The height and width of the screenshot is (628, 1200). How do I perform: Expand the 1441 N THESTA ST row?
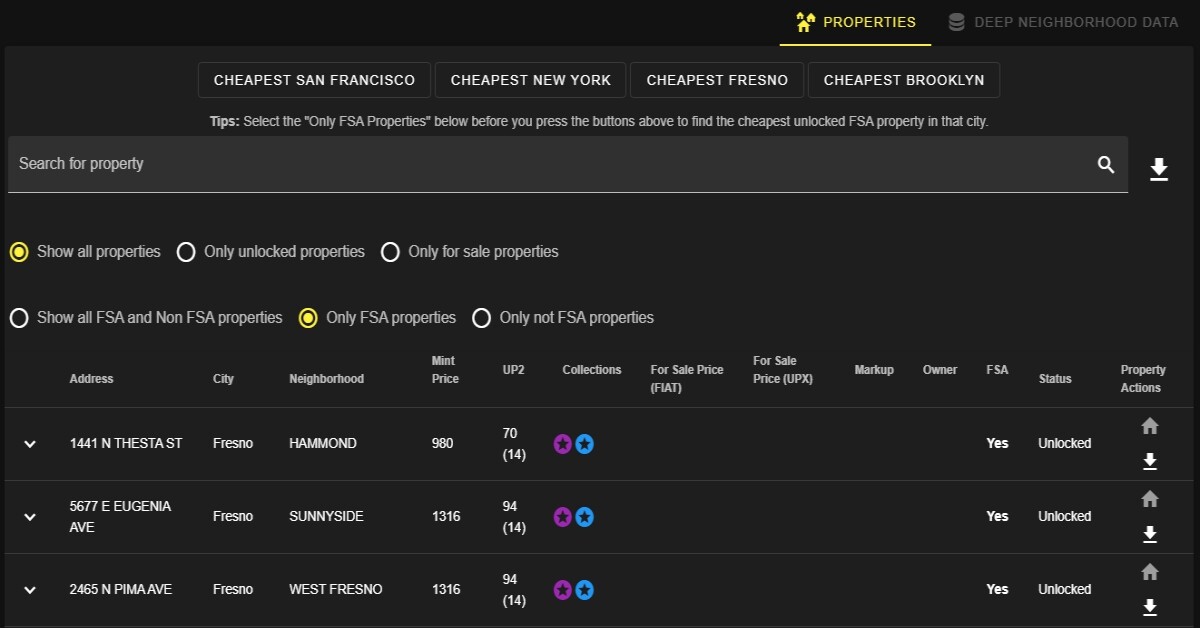pos(30,444)
